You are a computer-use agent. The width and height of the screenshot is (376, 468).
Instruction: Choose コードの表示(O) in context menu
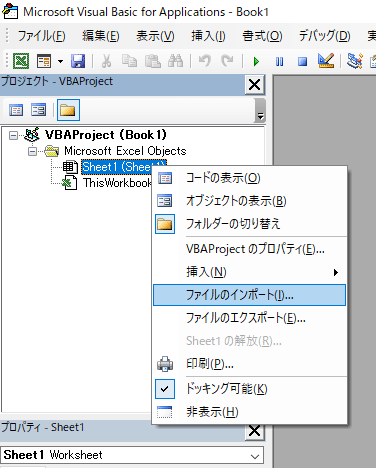pyautogui.click(x=249, y=178)
